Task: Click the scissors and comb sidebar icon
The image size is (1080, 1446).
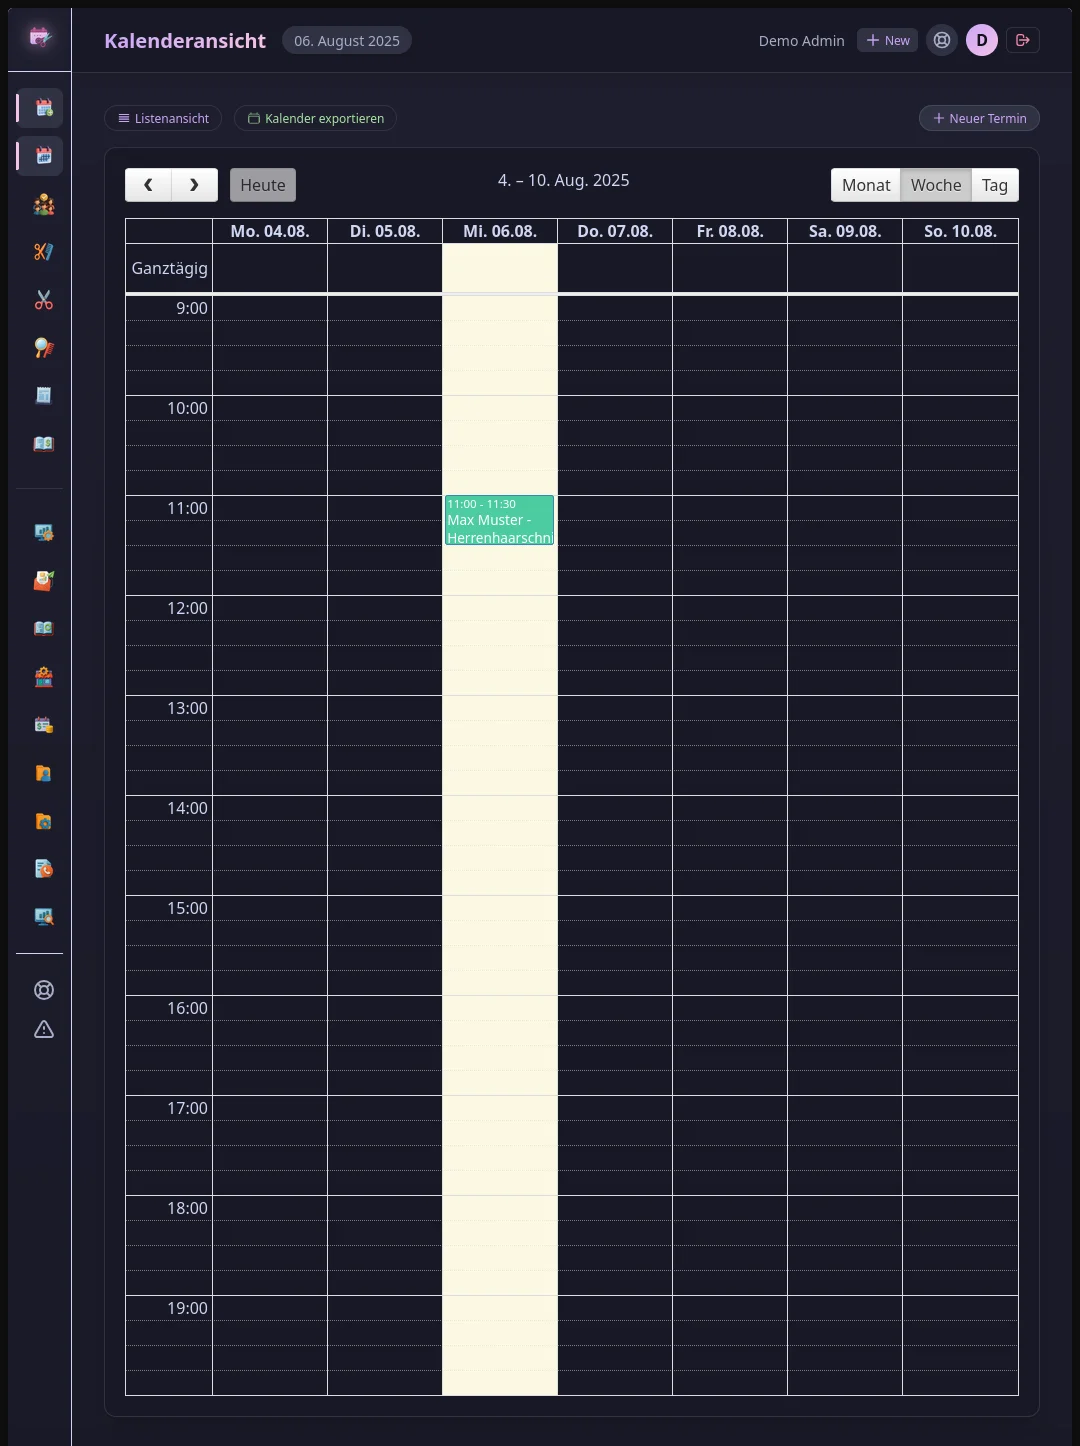Action: coord(43,252)
